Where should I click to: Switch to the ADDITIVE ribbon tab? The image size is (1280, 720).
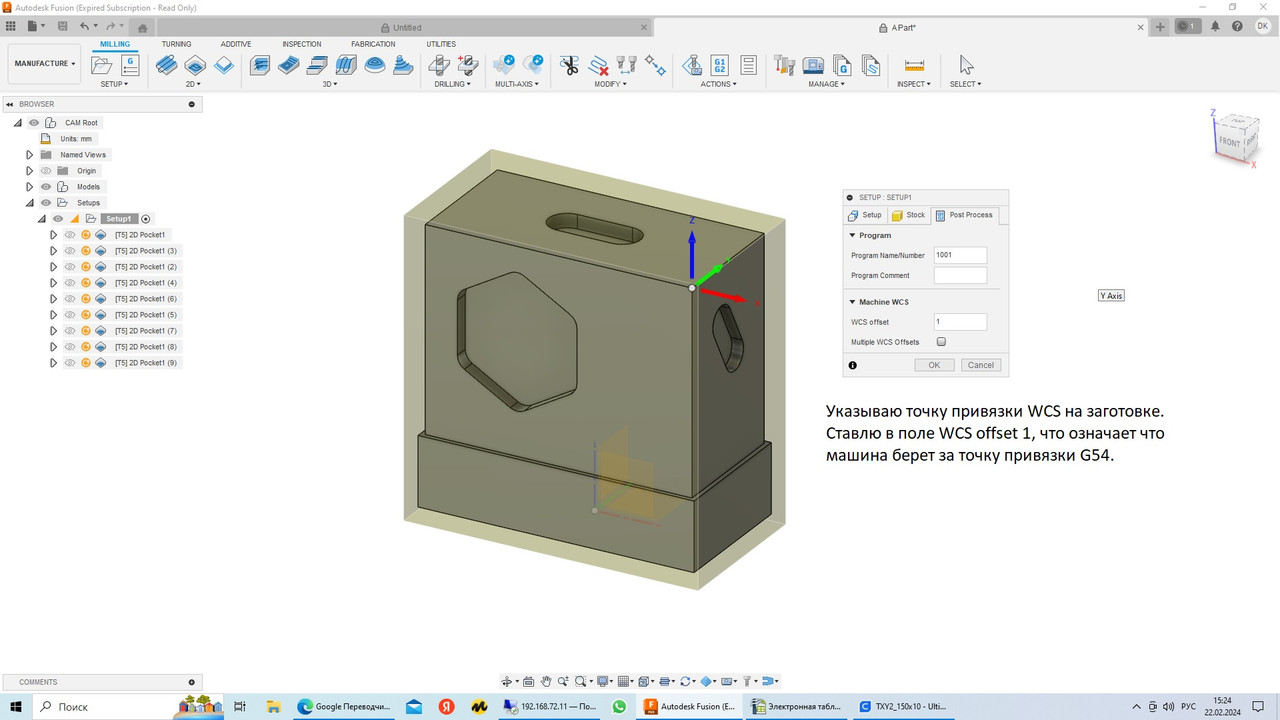236,44
